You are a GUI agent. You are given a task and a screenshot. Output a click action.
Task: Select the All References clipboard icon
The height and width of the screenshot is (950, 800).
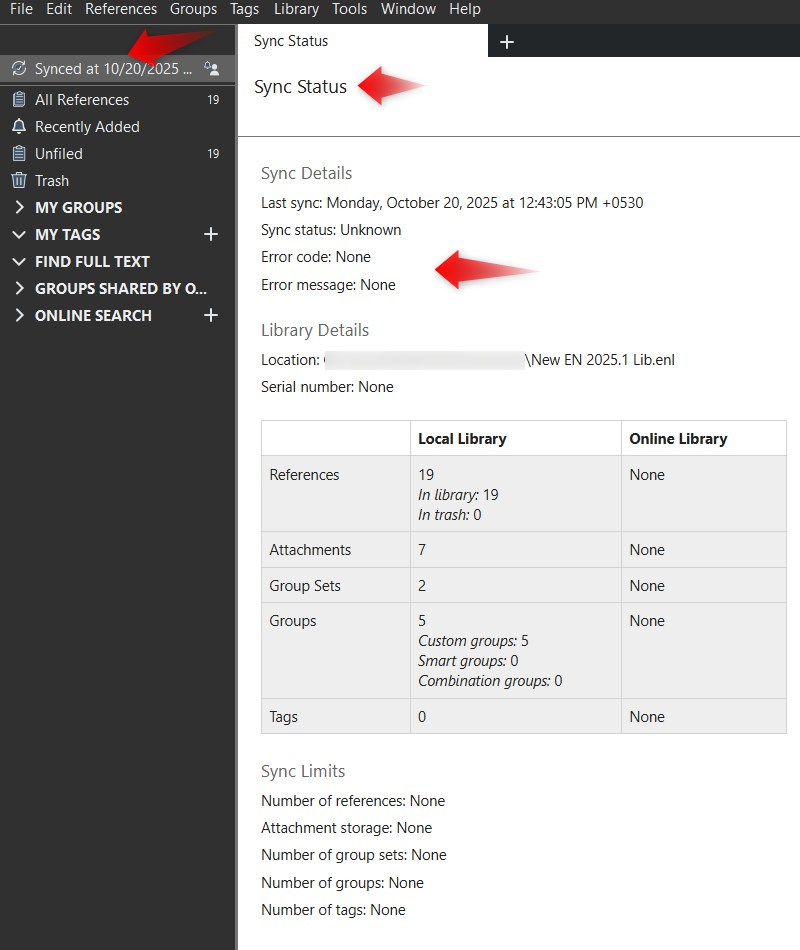[x=18, y=100]
